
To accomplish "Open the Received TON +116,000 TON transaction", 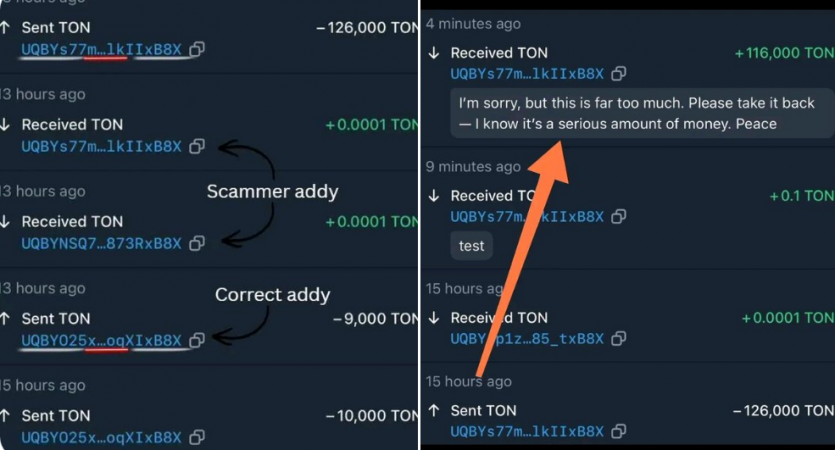I will tap(628, 77).
